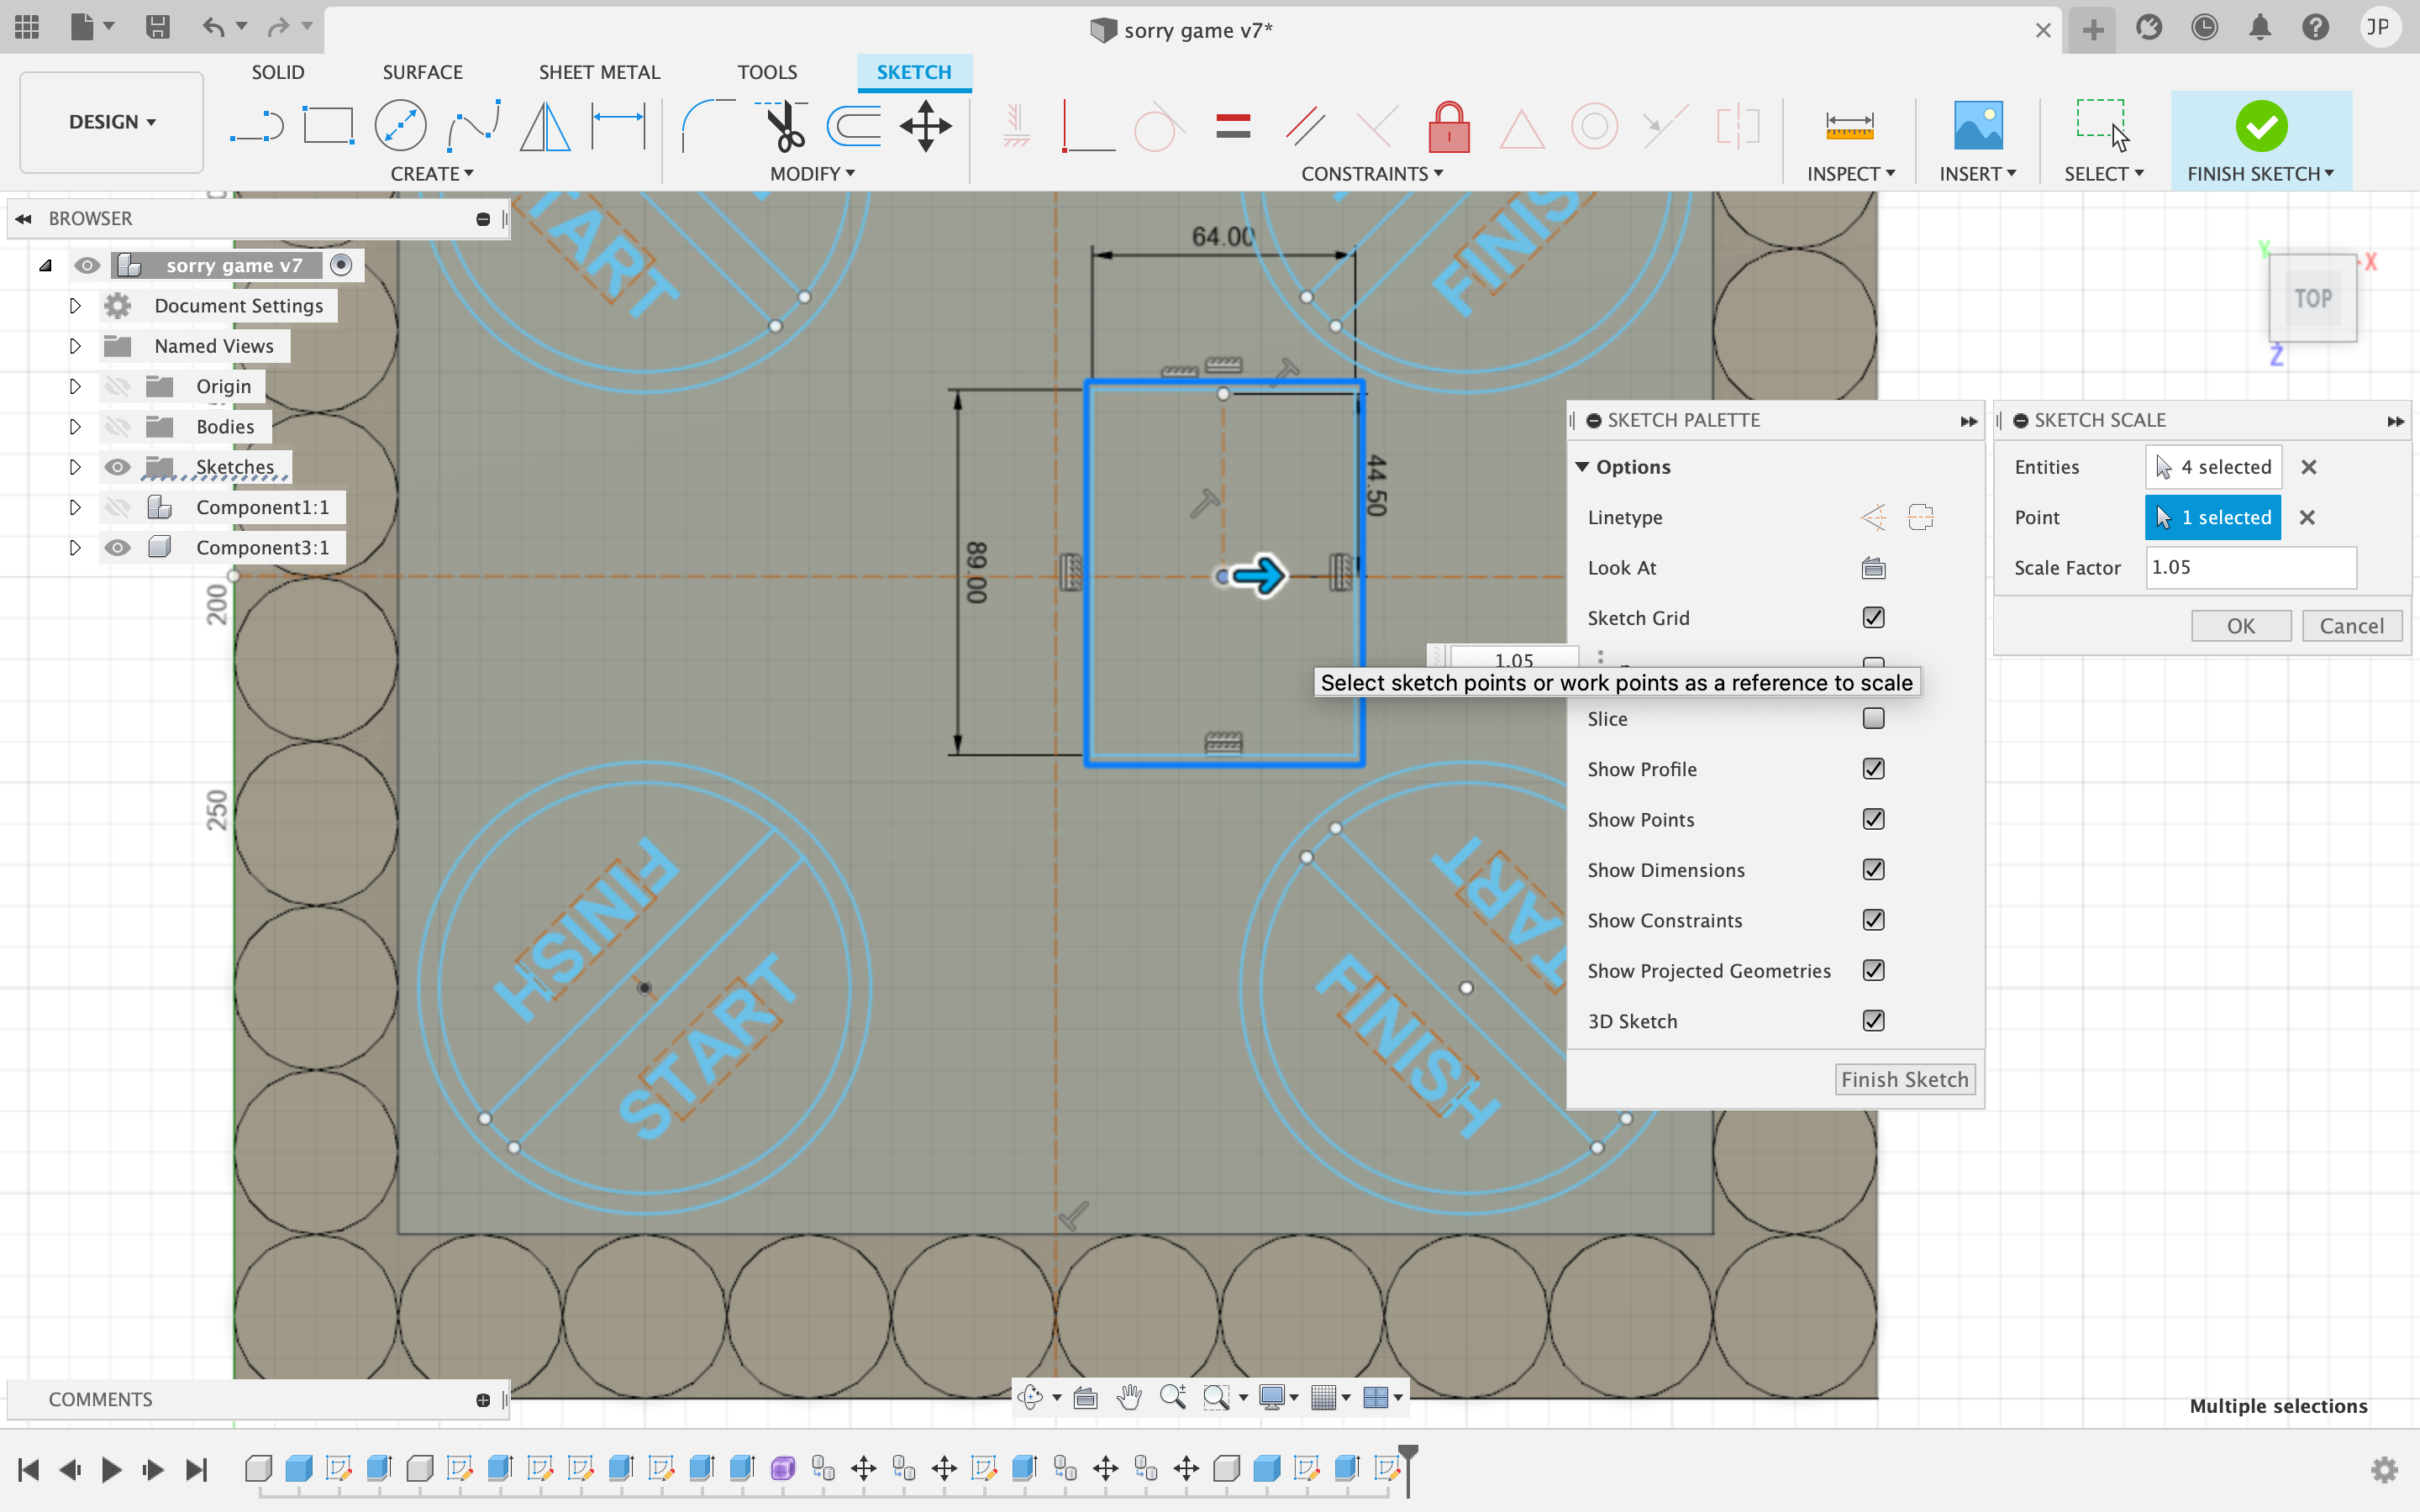Image resolution: width=2420 pixels, height=1512 pixels.
Task: Expand the Origin folder
Action: pos(75,386)
